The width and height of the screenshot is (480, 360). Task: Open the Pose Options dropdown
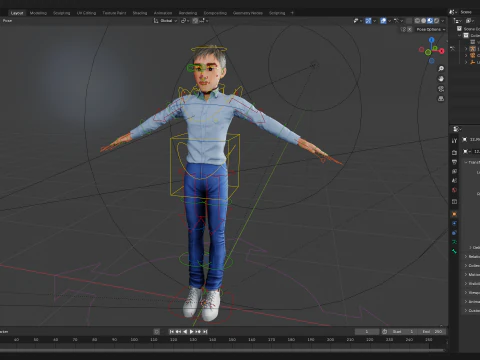click(431, 29)
